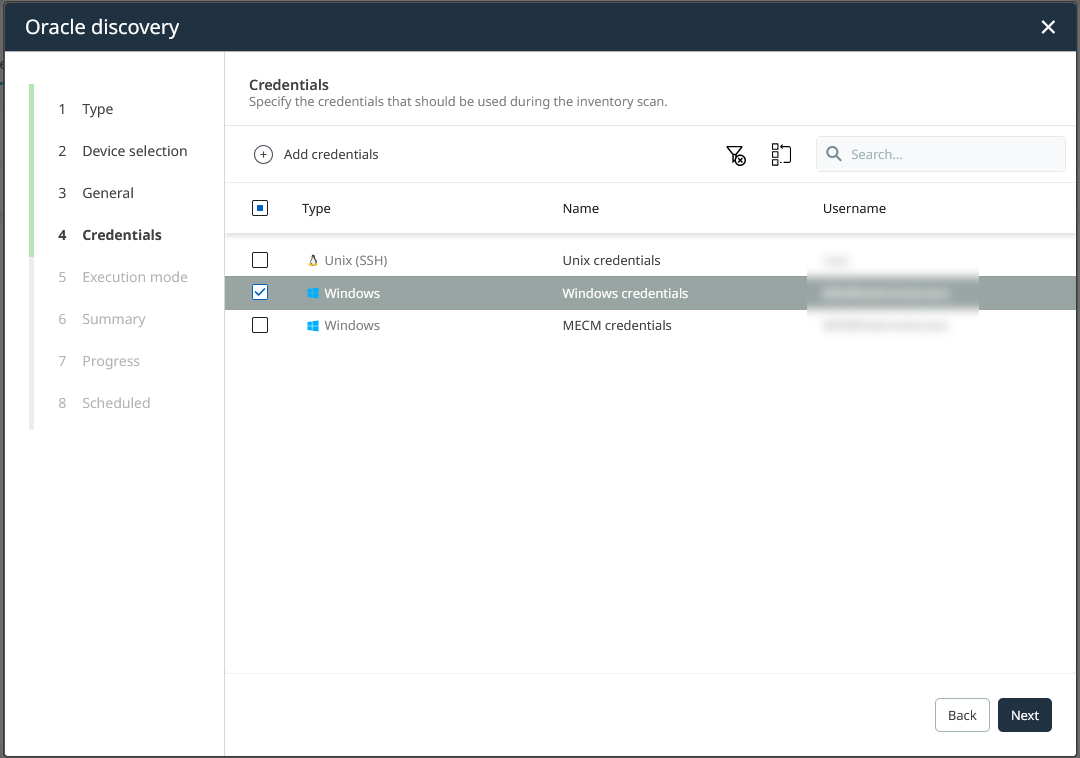The width and height of the screenshot is (1080, 758).
Task: Click the Unix (SSH) key icon
Action: pos(311,259)
